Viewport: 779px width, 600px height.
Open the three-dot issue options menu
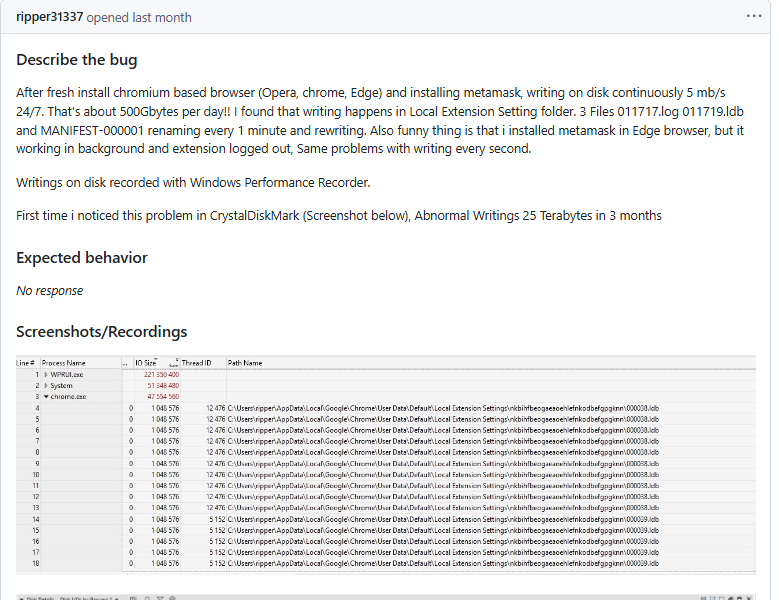coord(754,16)
